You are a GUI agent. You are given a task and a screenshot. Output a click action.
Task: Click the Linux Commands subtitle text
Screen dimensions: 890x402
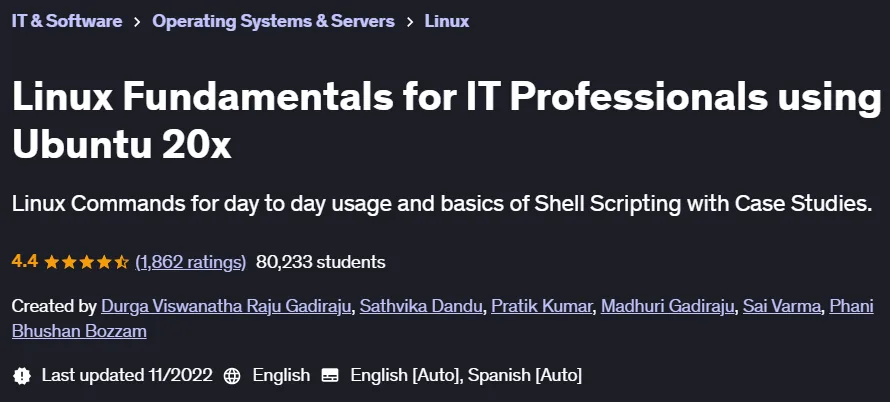coord(442,204)
